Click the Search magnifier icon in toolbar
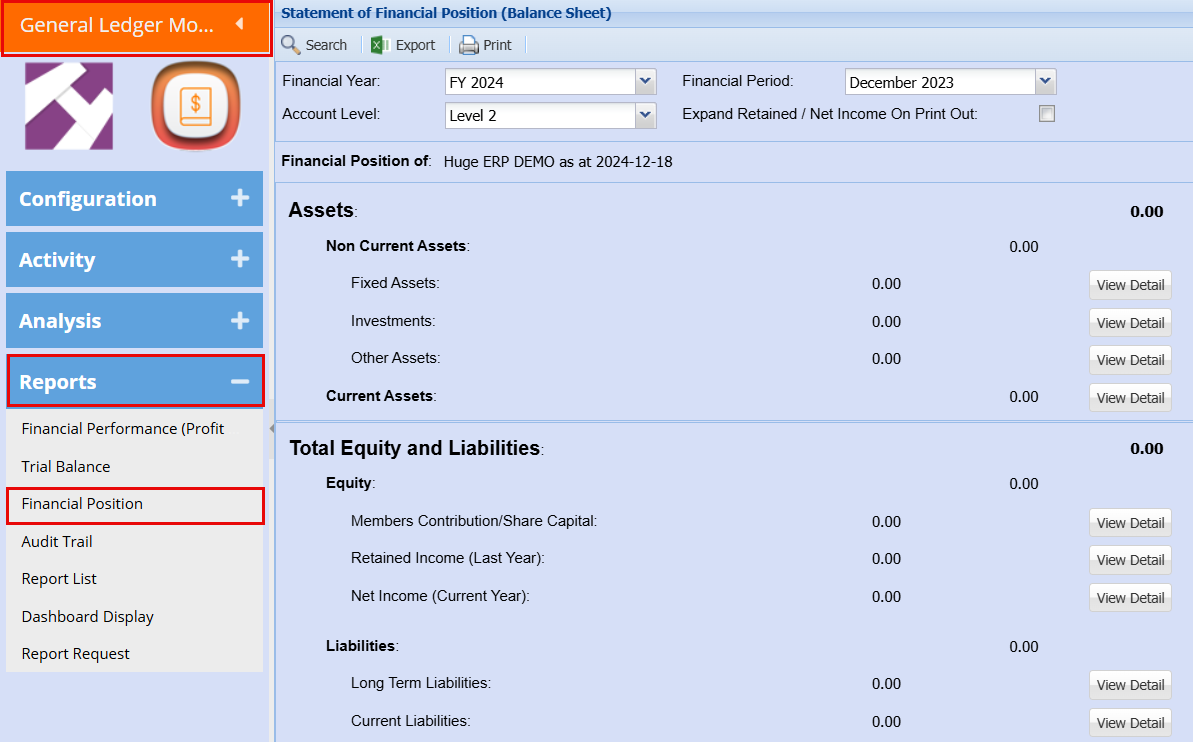The height and width of the screenshot is (742, 1193). click(x=291, y=45)
